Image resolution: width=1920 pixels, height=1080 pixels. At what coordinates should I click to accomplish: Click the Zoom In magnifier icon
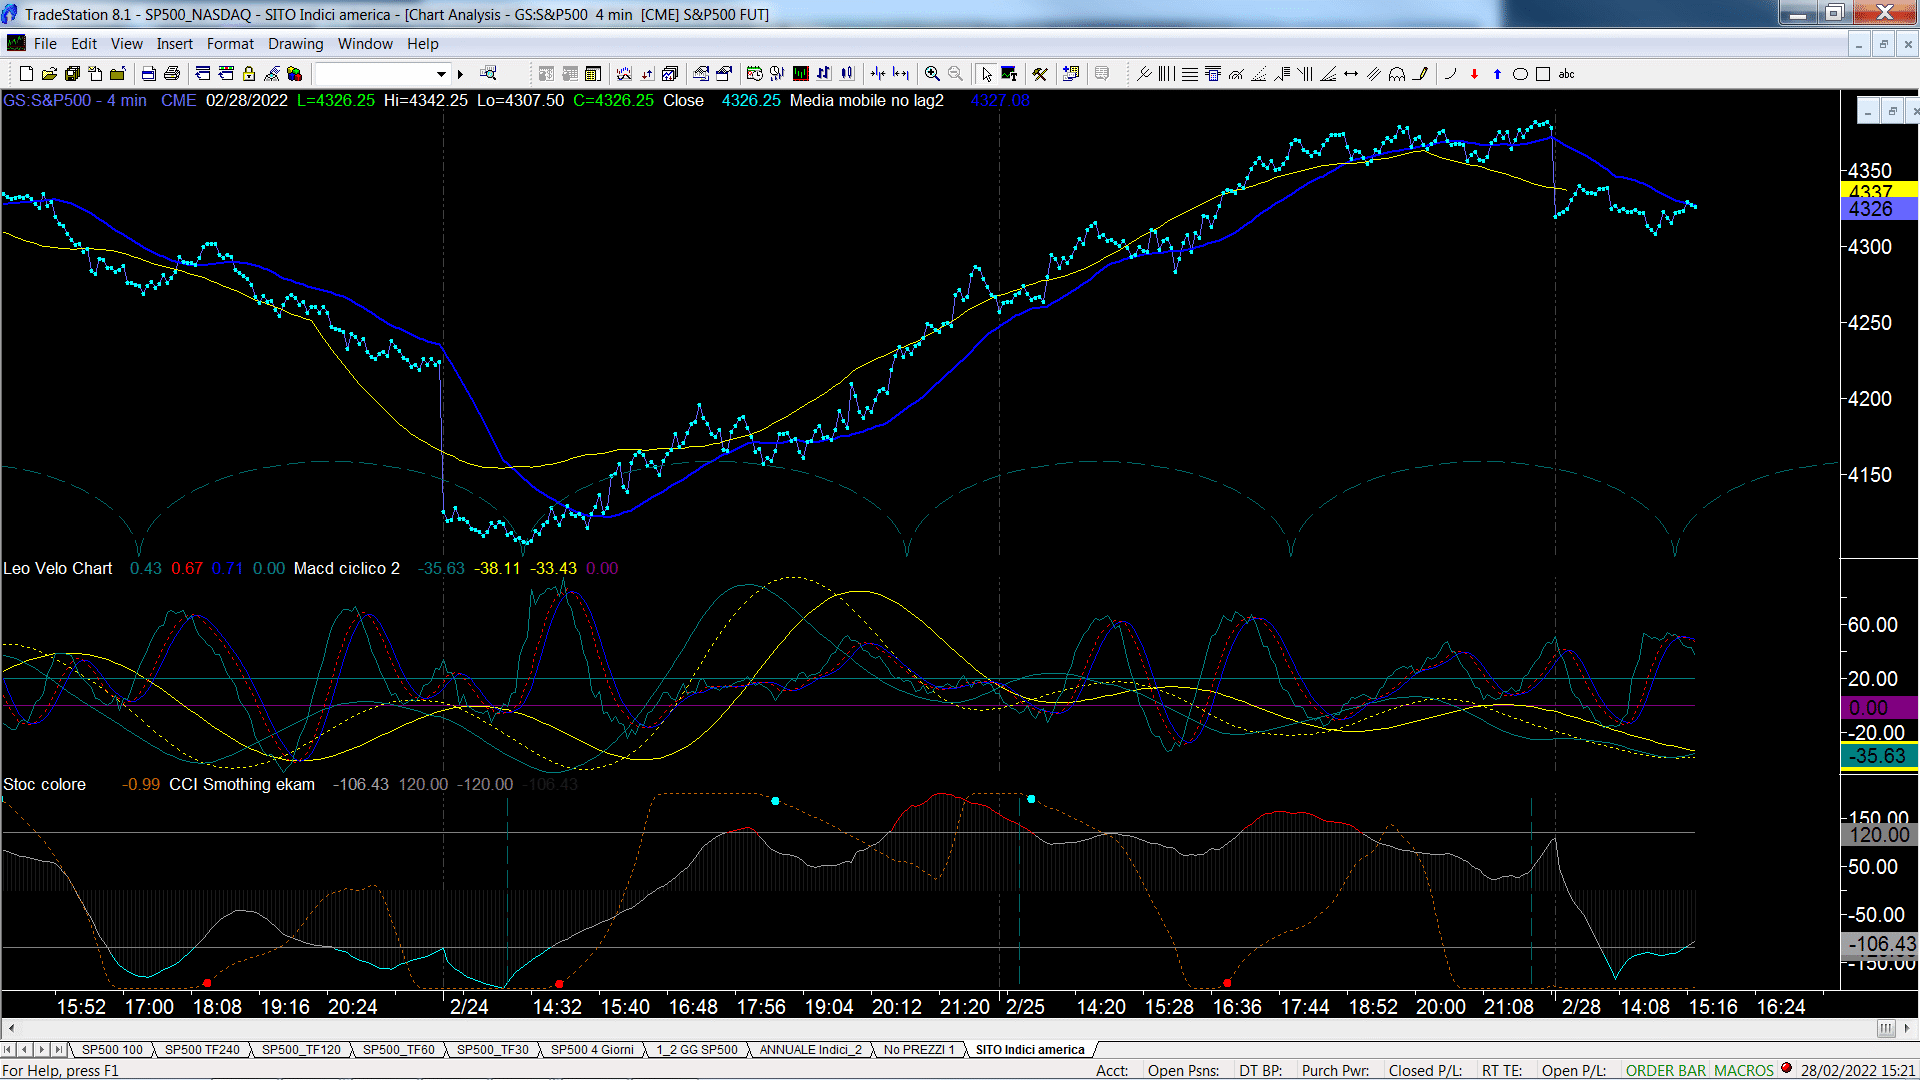point(932,74)
